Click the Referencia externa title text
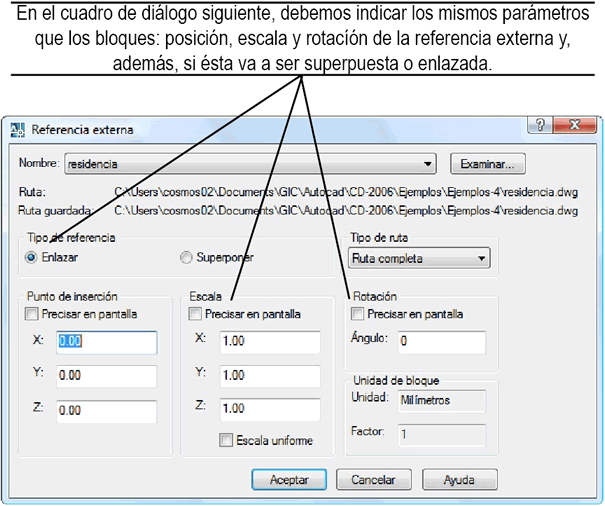This screenshot has width=605, height=506. point(82,130)
